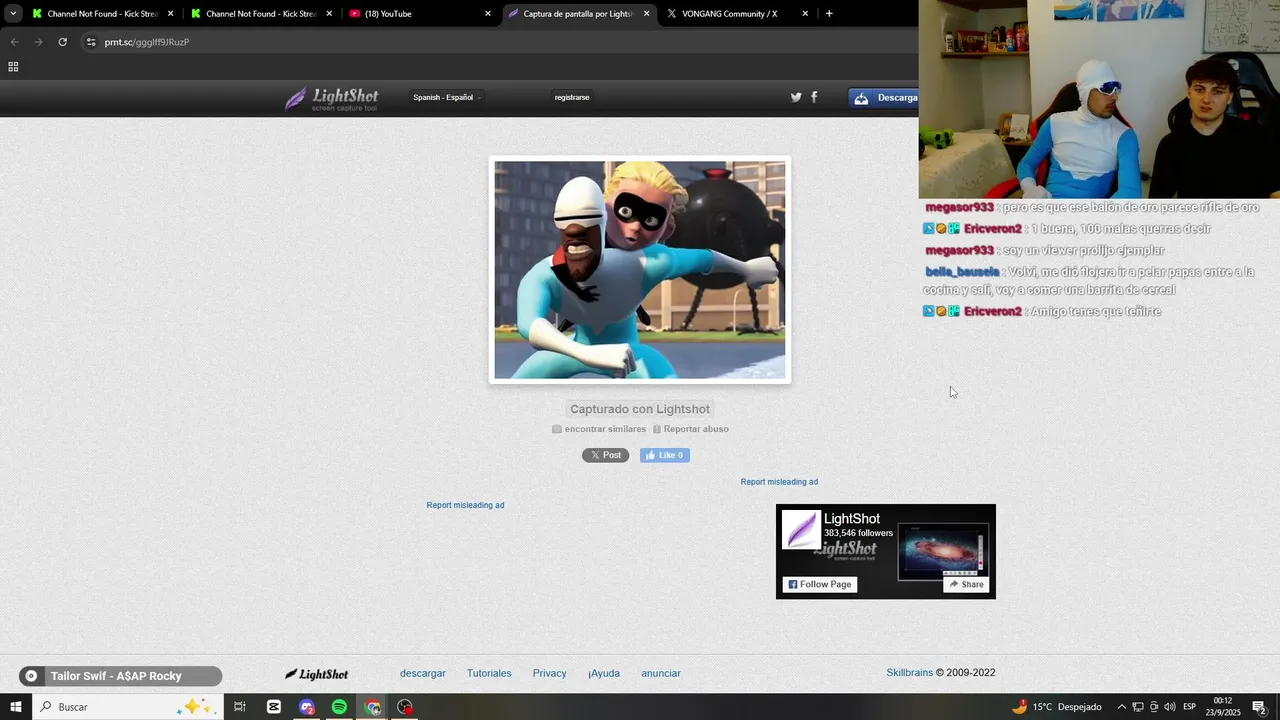Click Report misleading ad link on the left
The height and width of the screenshot is (720, 1280).
465,505
